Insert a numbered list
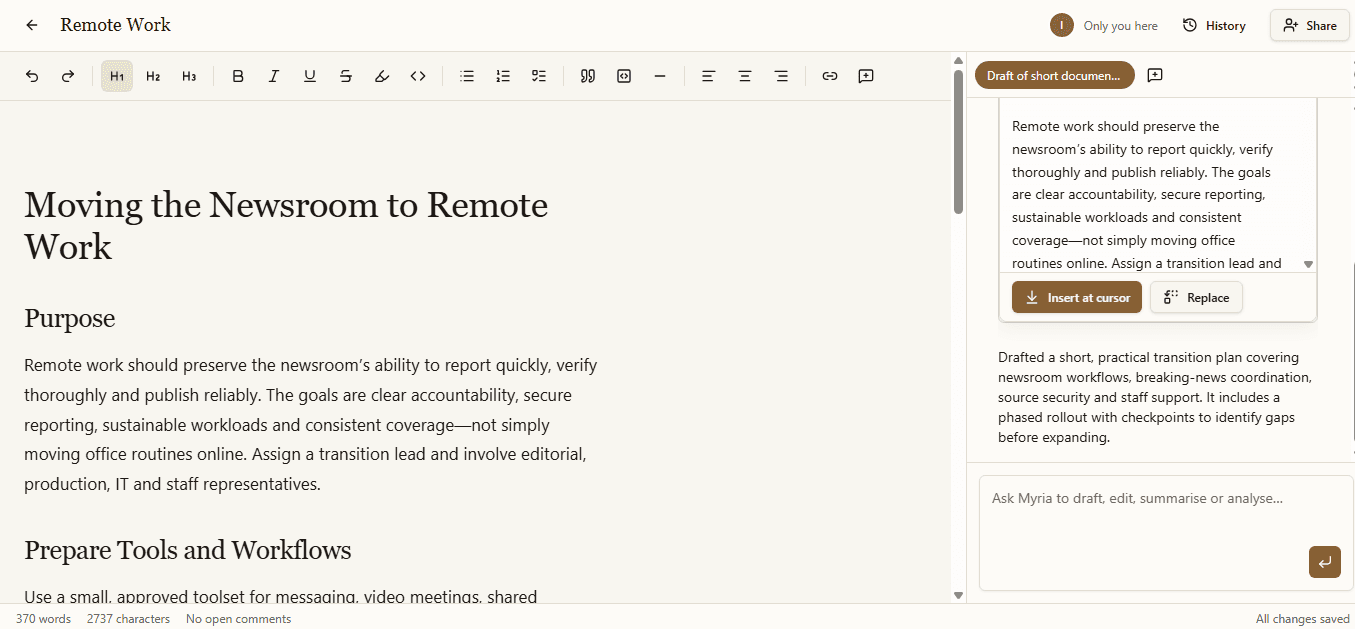 coord(503,76)
